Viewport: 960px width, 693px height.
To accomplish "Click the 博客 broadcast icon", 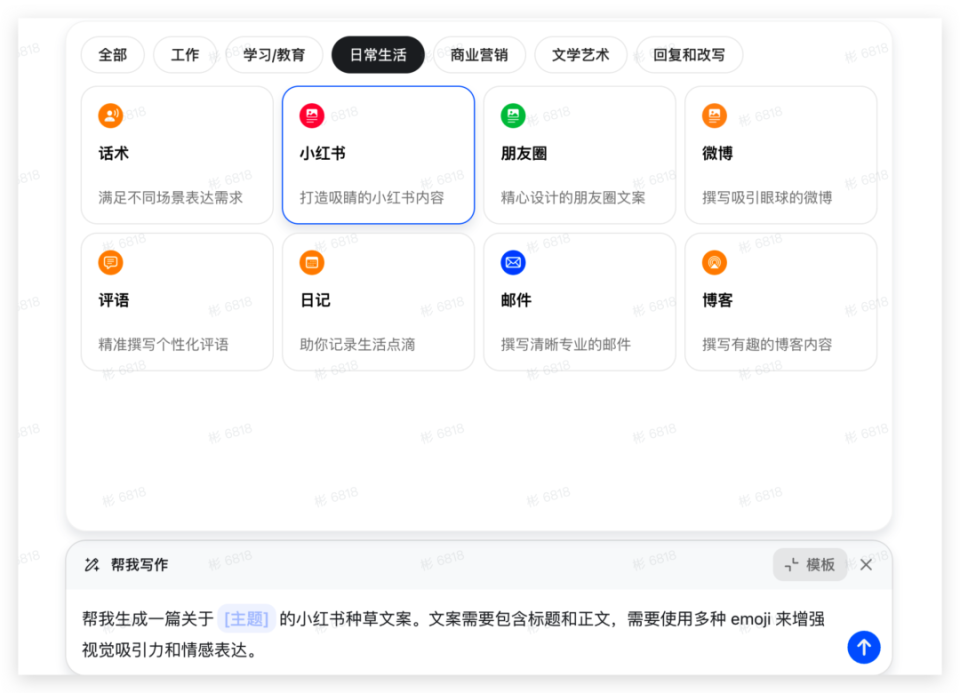I will point(714,262).
